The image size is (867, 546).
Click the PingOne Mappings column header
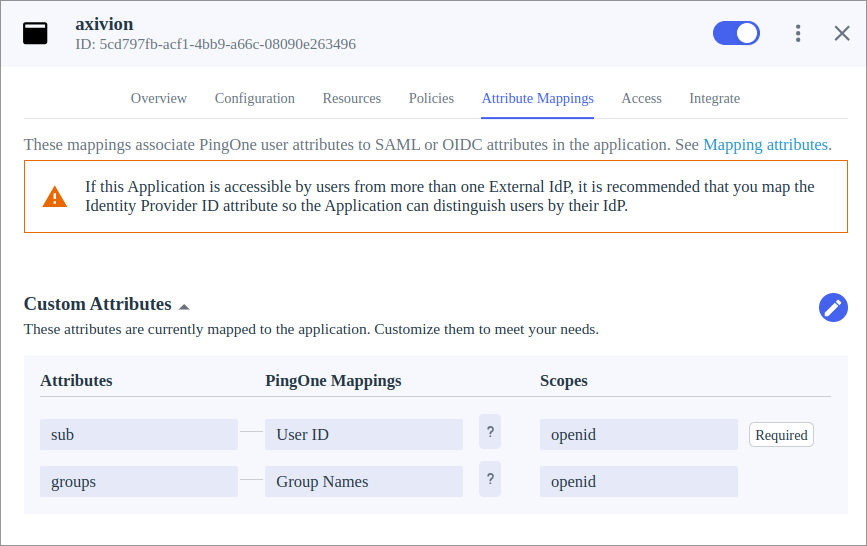[x=333, y=381]
